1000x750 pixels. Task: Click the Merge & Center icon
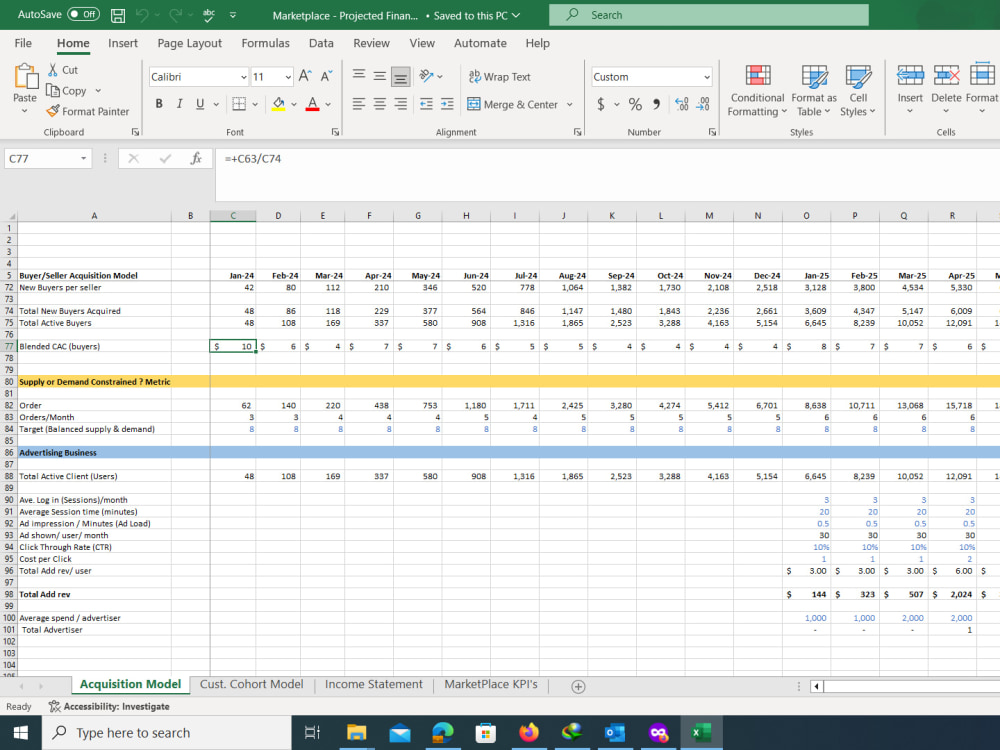tap(474, 104)
